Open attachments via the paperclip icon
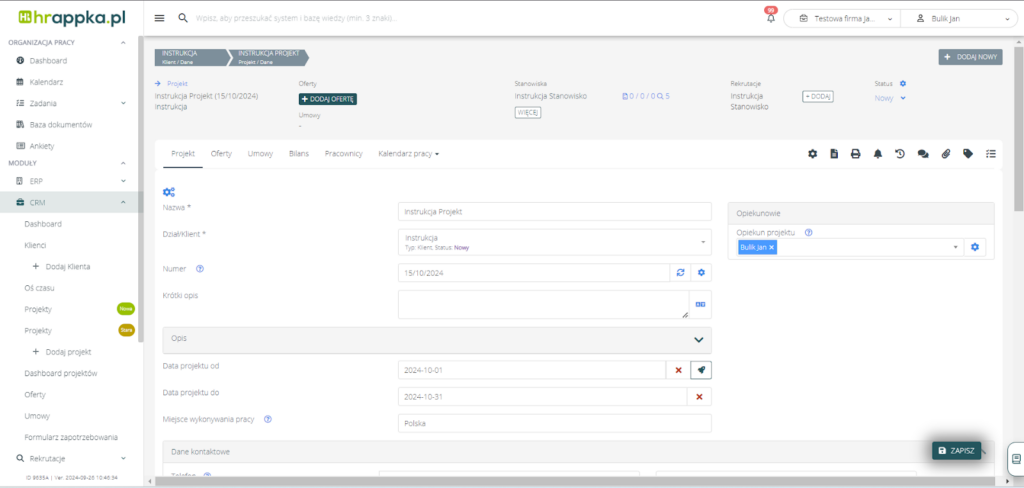Image resolution: width=1024 pixels, height=488 pixels. pos(945,154)
